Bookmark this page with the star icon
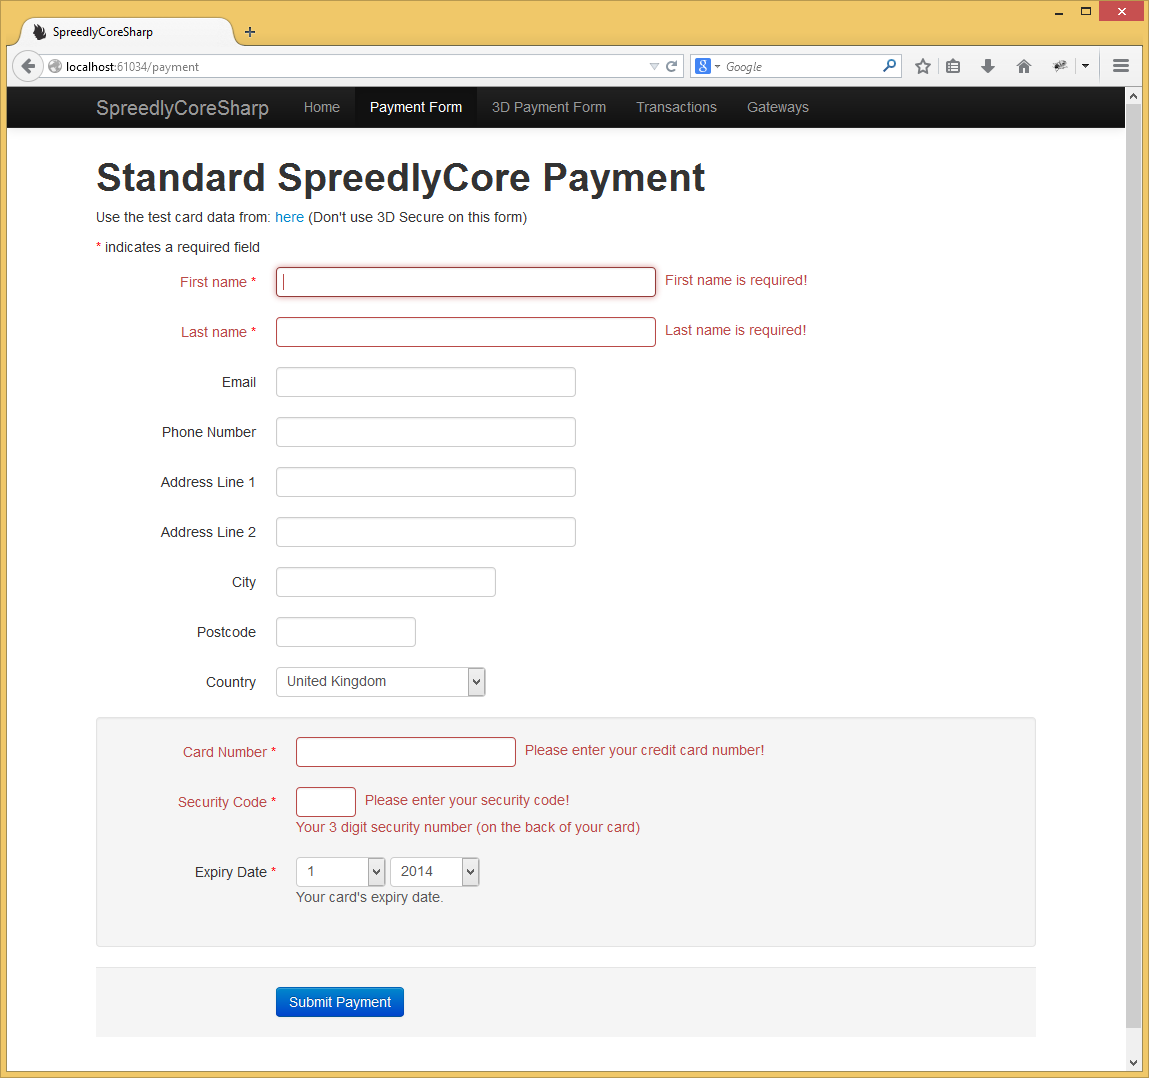Screen dimensions: 1149x1078 923,67
